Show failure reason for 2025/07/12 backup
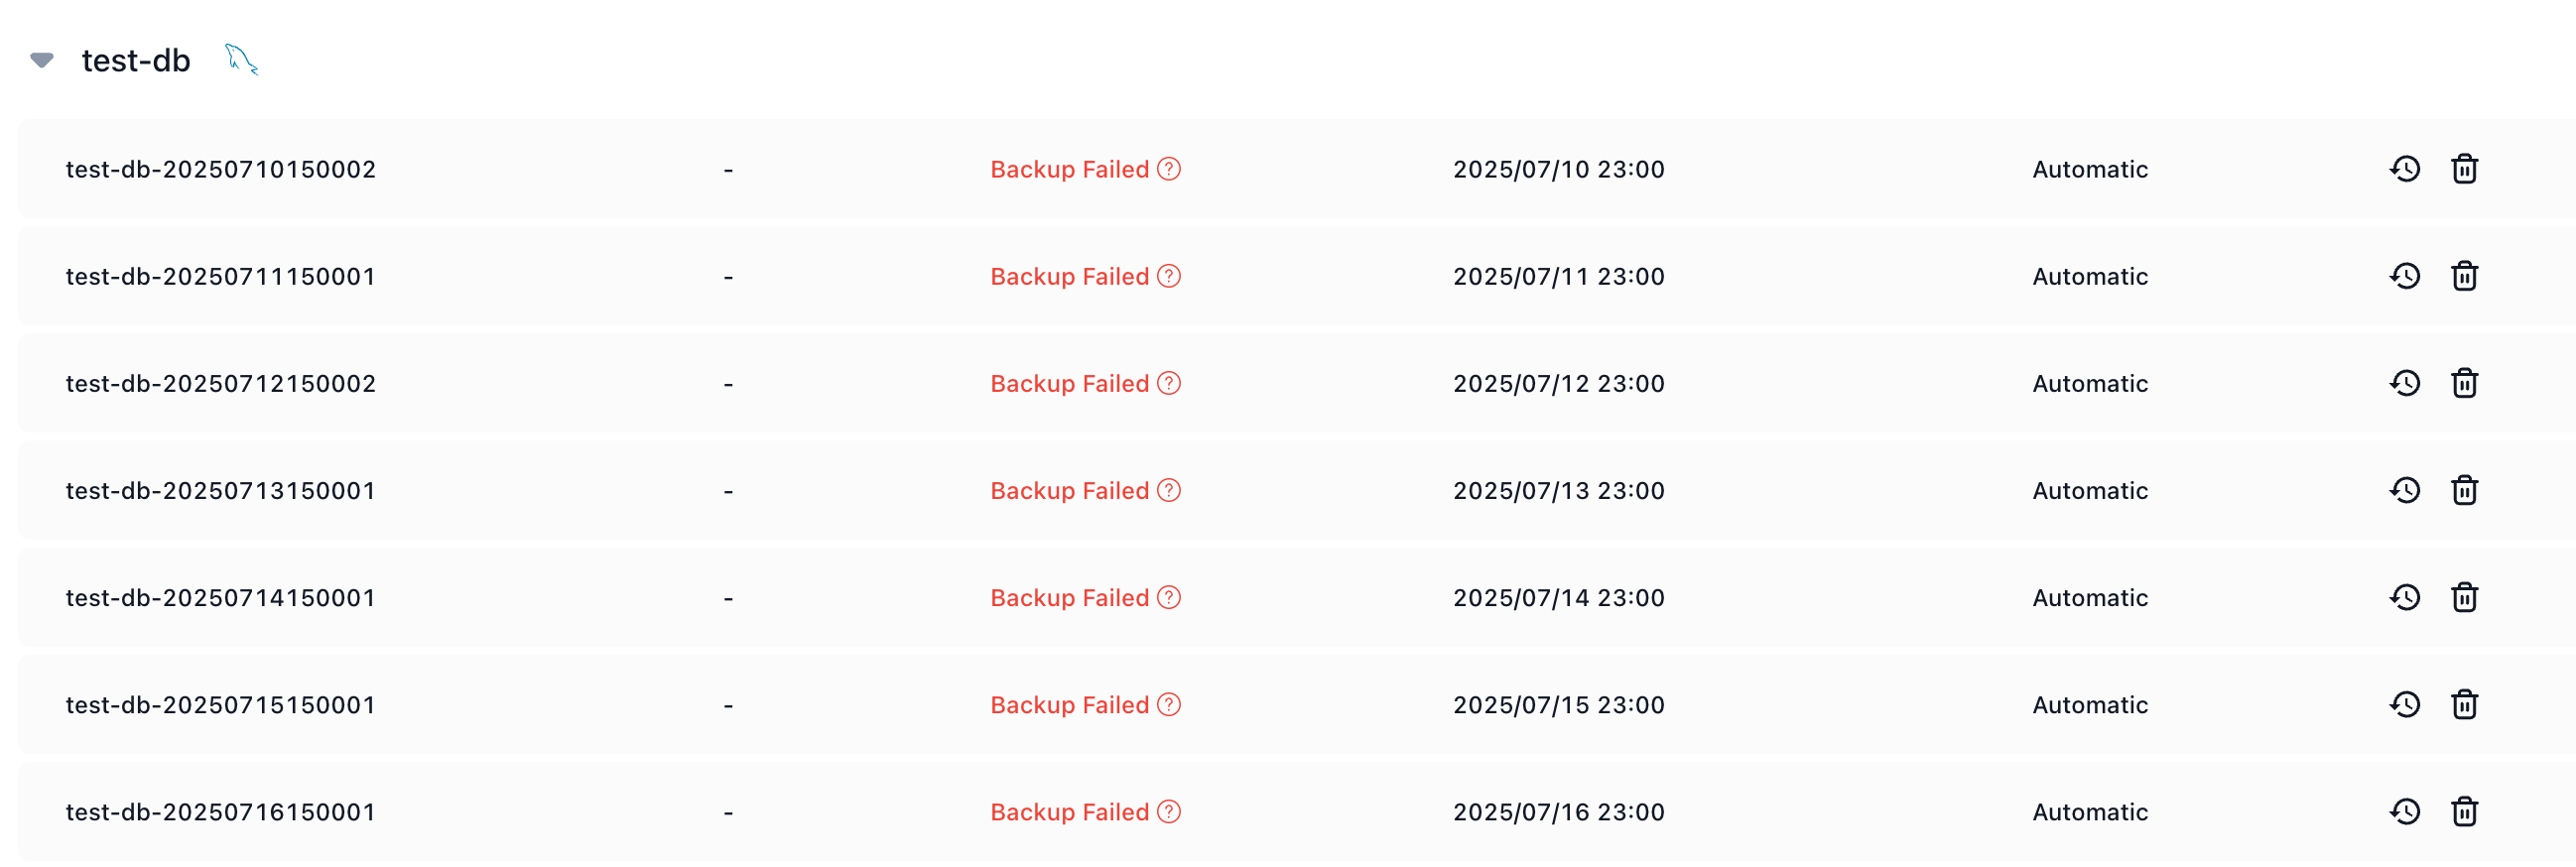2576x867 pixels. point(1169,383)
